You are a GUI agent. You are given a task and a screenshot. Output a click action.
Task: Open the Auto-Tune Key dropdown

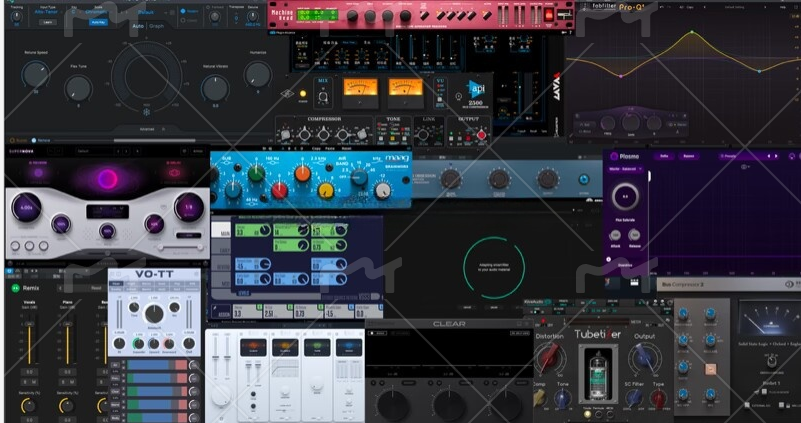tap(75, 11)
